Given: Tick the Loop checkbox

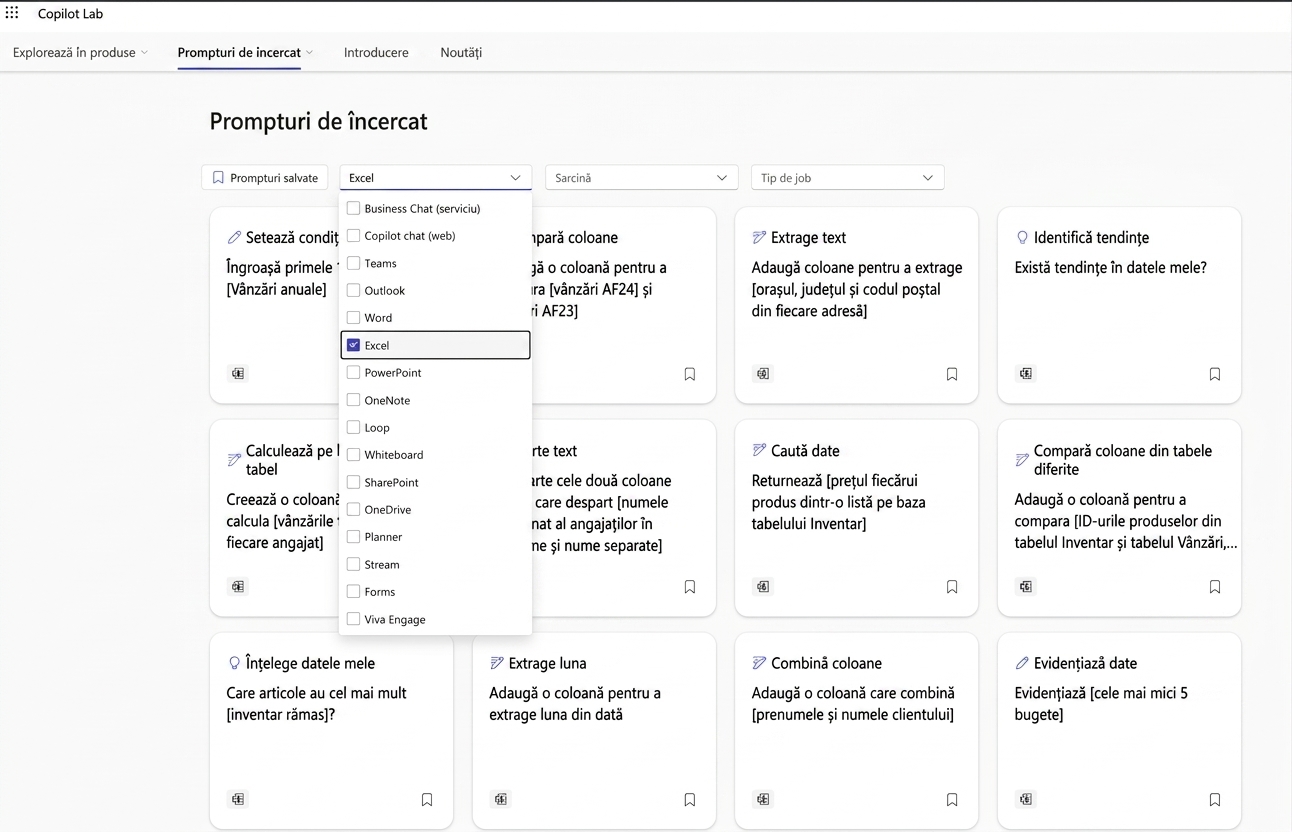Looking at the screenshot, I should (353, 427).
